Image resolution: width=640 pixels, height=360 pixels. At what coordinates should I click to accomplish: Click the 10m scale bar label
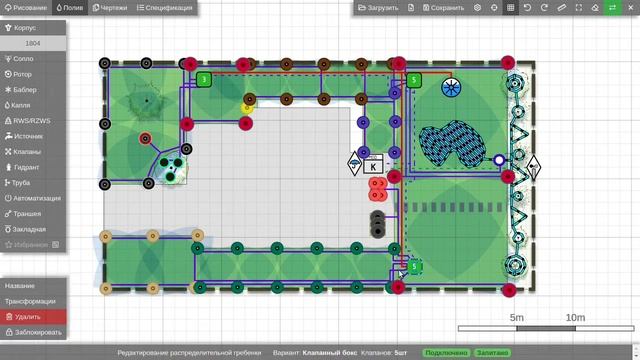point(575,318)
